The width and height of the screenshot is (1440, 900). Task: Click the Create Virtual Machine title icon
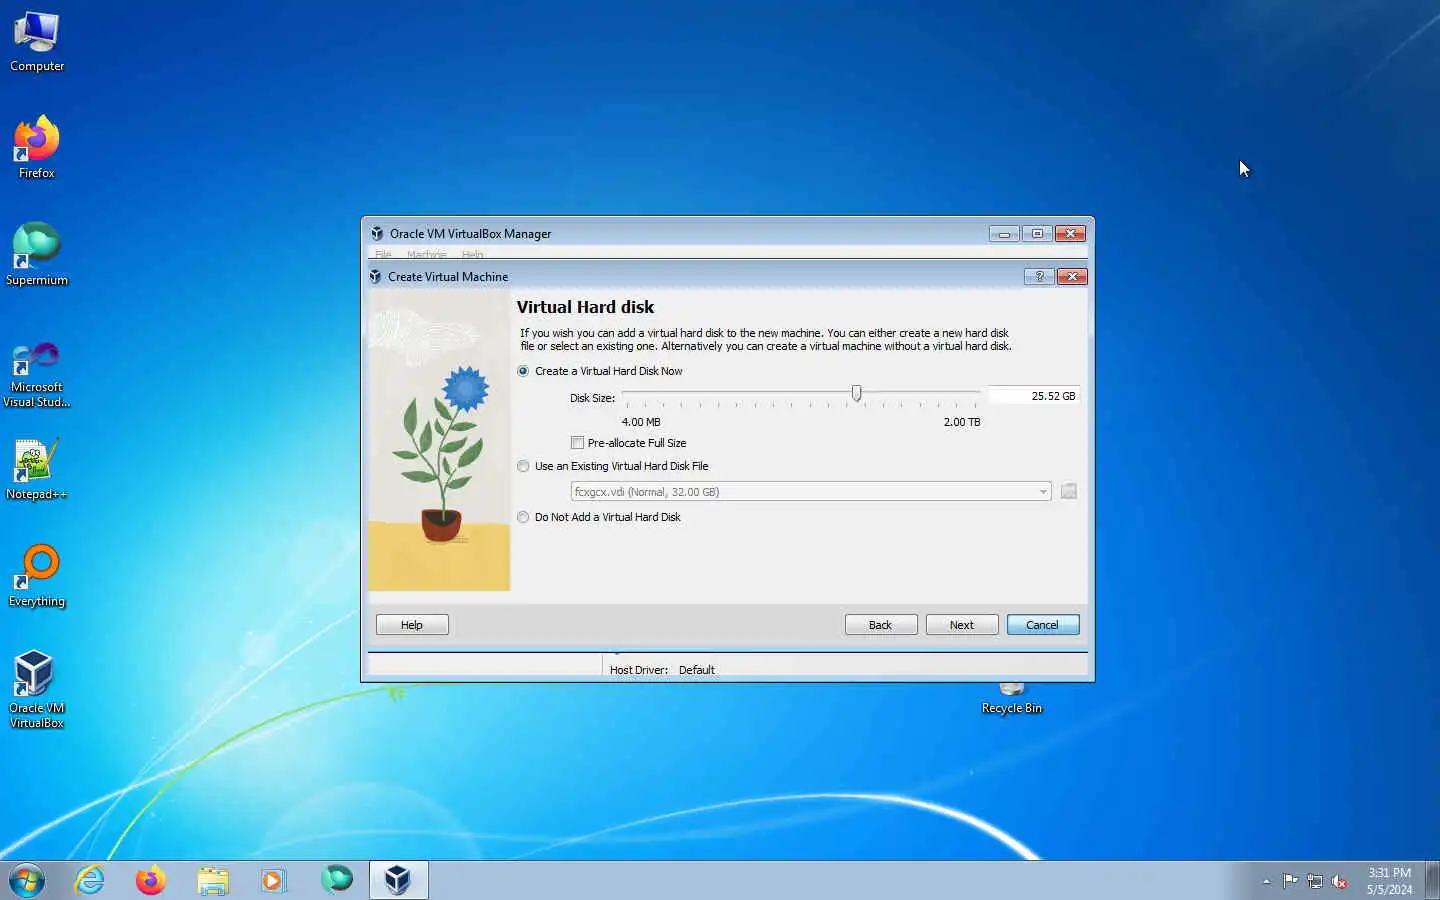[x=375, y=276]
